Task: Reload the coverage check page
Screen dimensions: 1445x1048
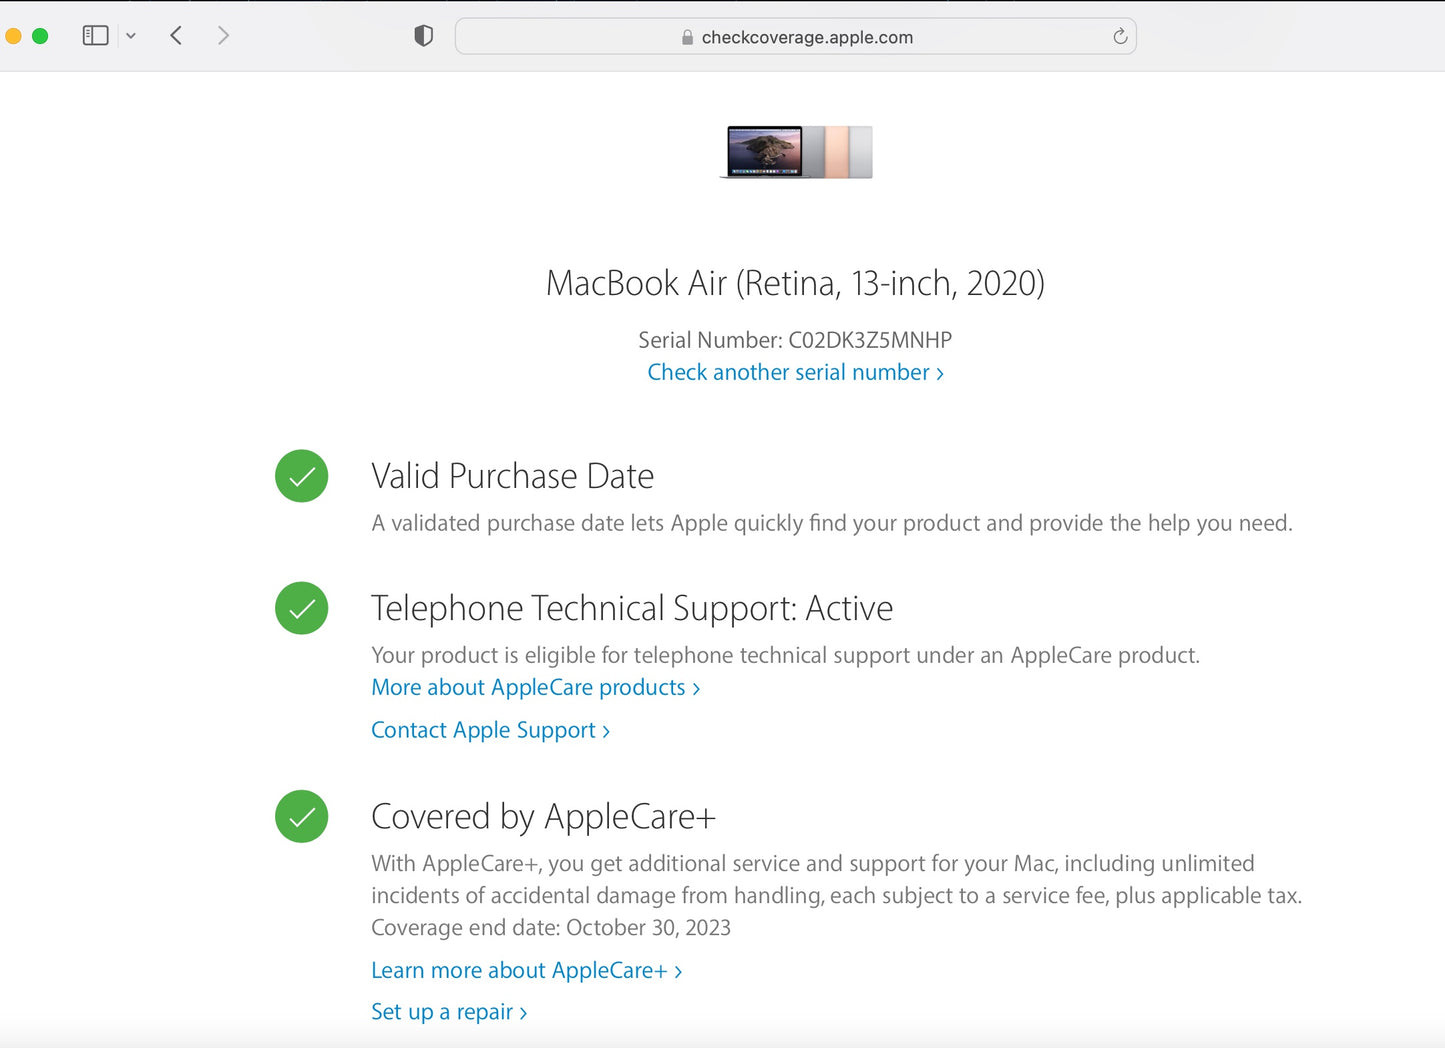Action: point(1118,36)
